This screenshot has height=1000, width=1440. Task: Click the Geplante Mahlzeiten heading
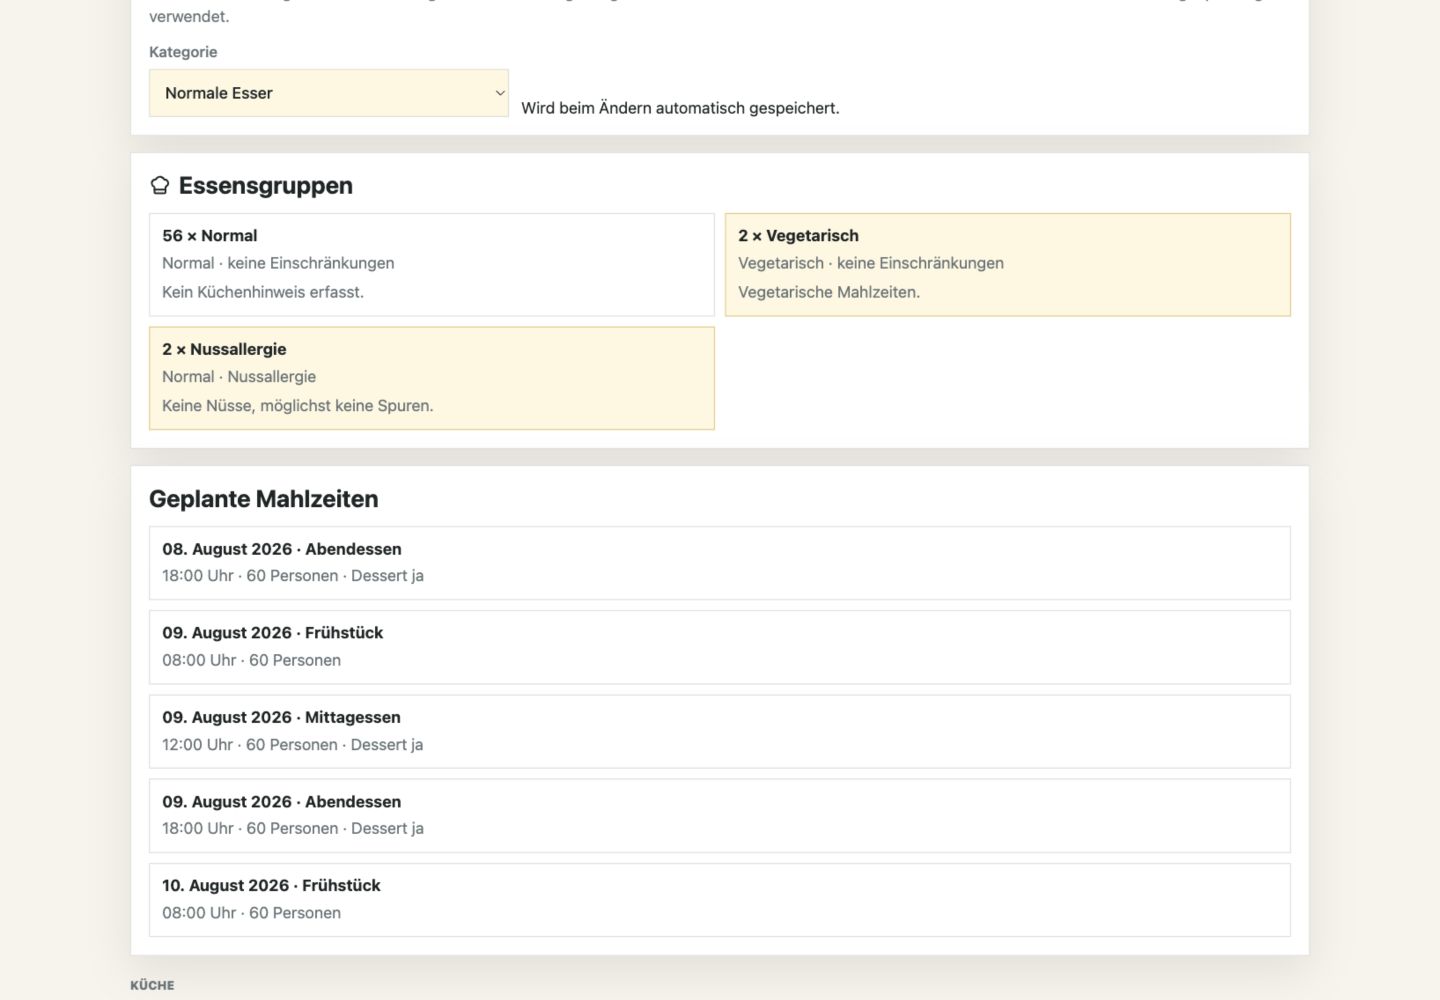pyautogui.click(x=264, y=499)
